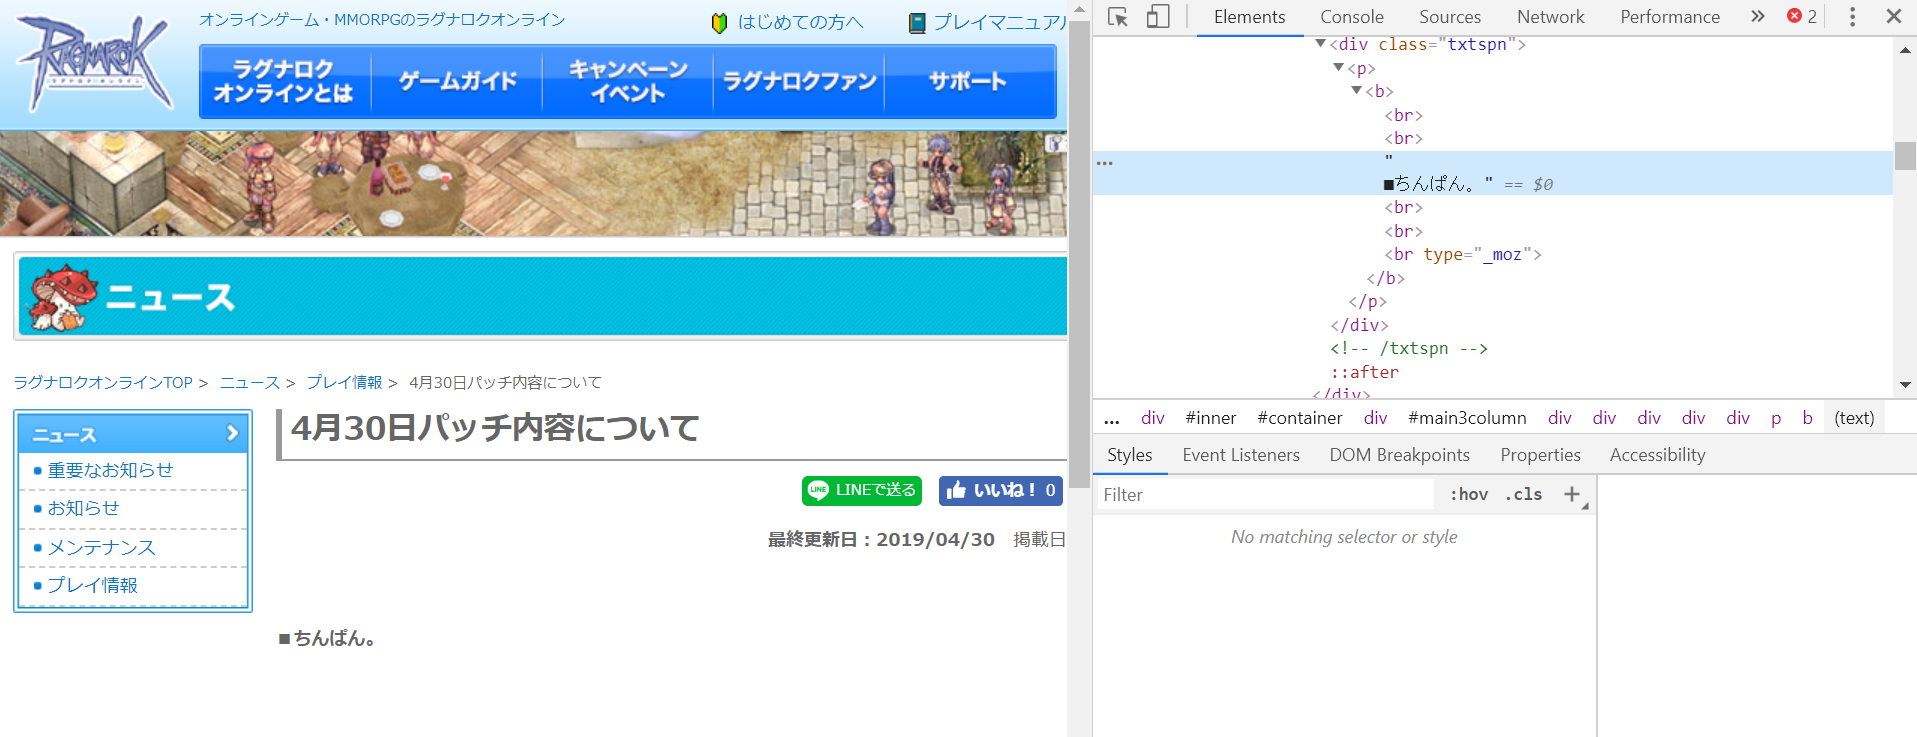The image size is (1917, 737).
Task: Click the Filter styles input field
Action: [x=1265, y=494]
